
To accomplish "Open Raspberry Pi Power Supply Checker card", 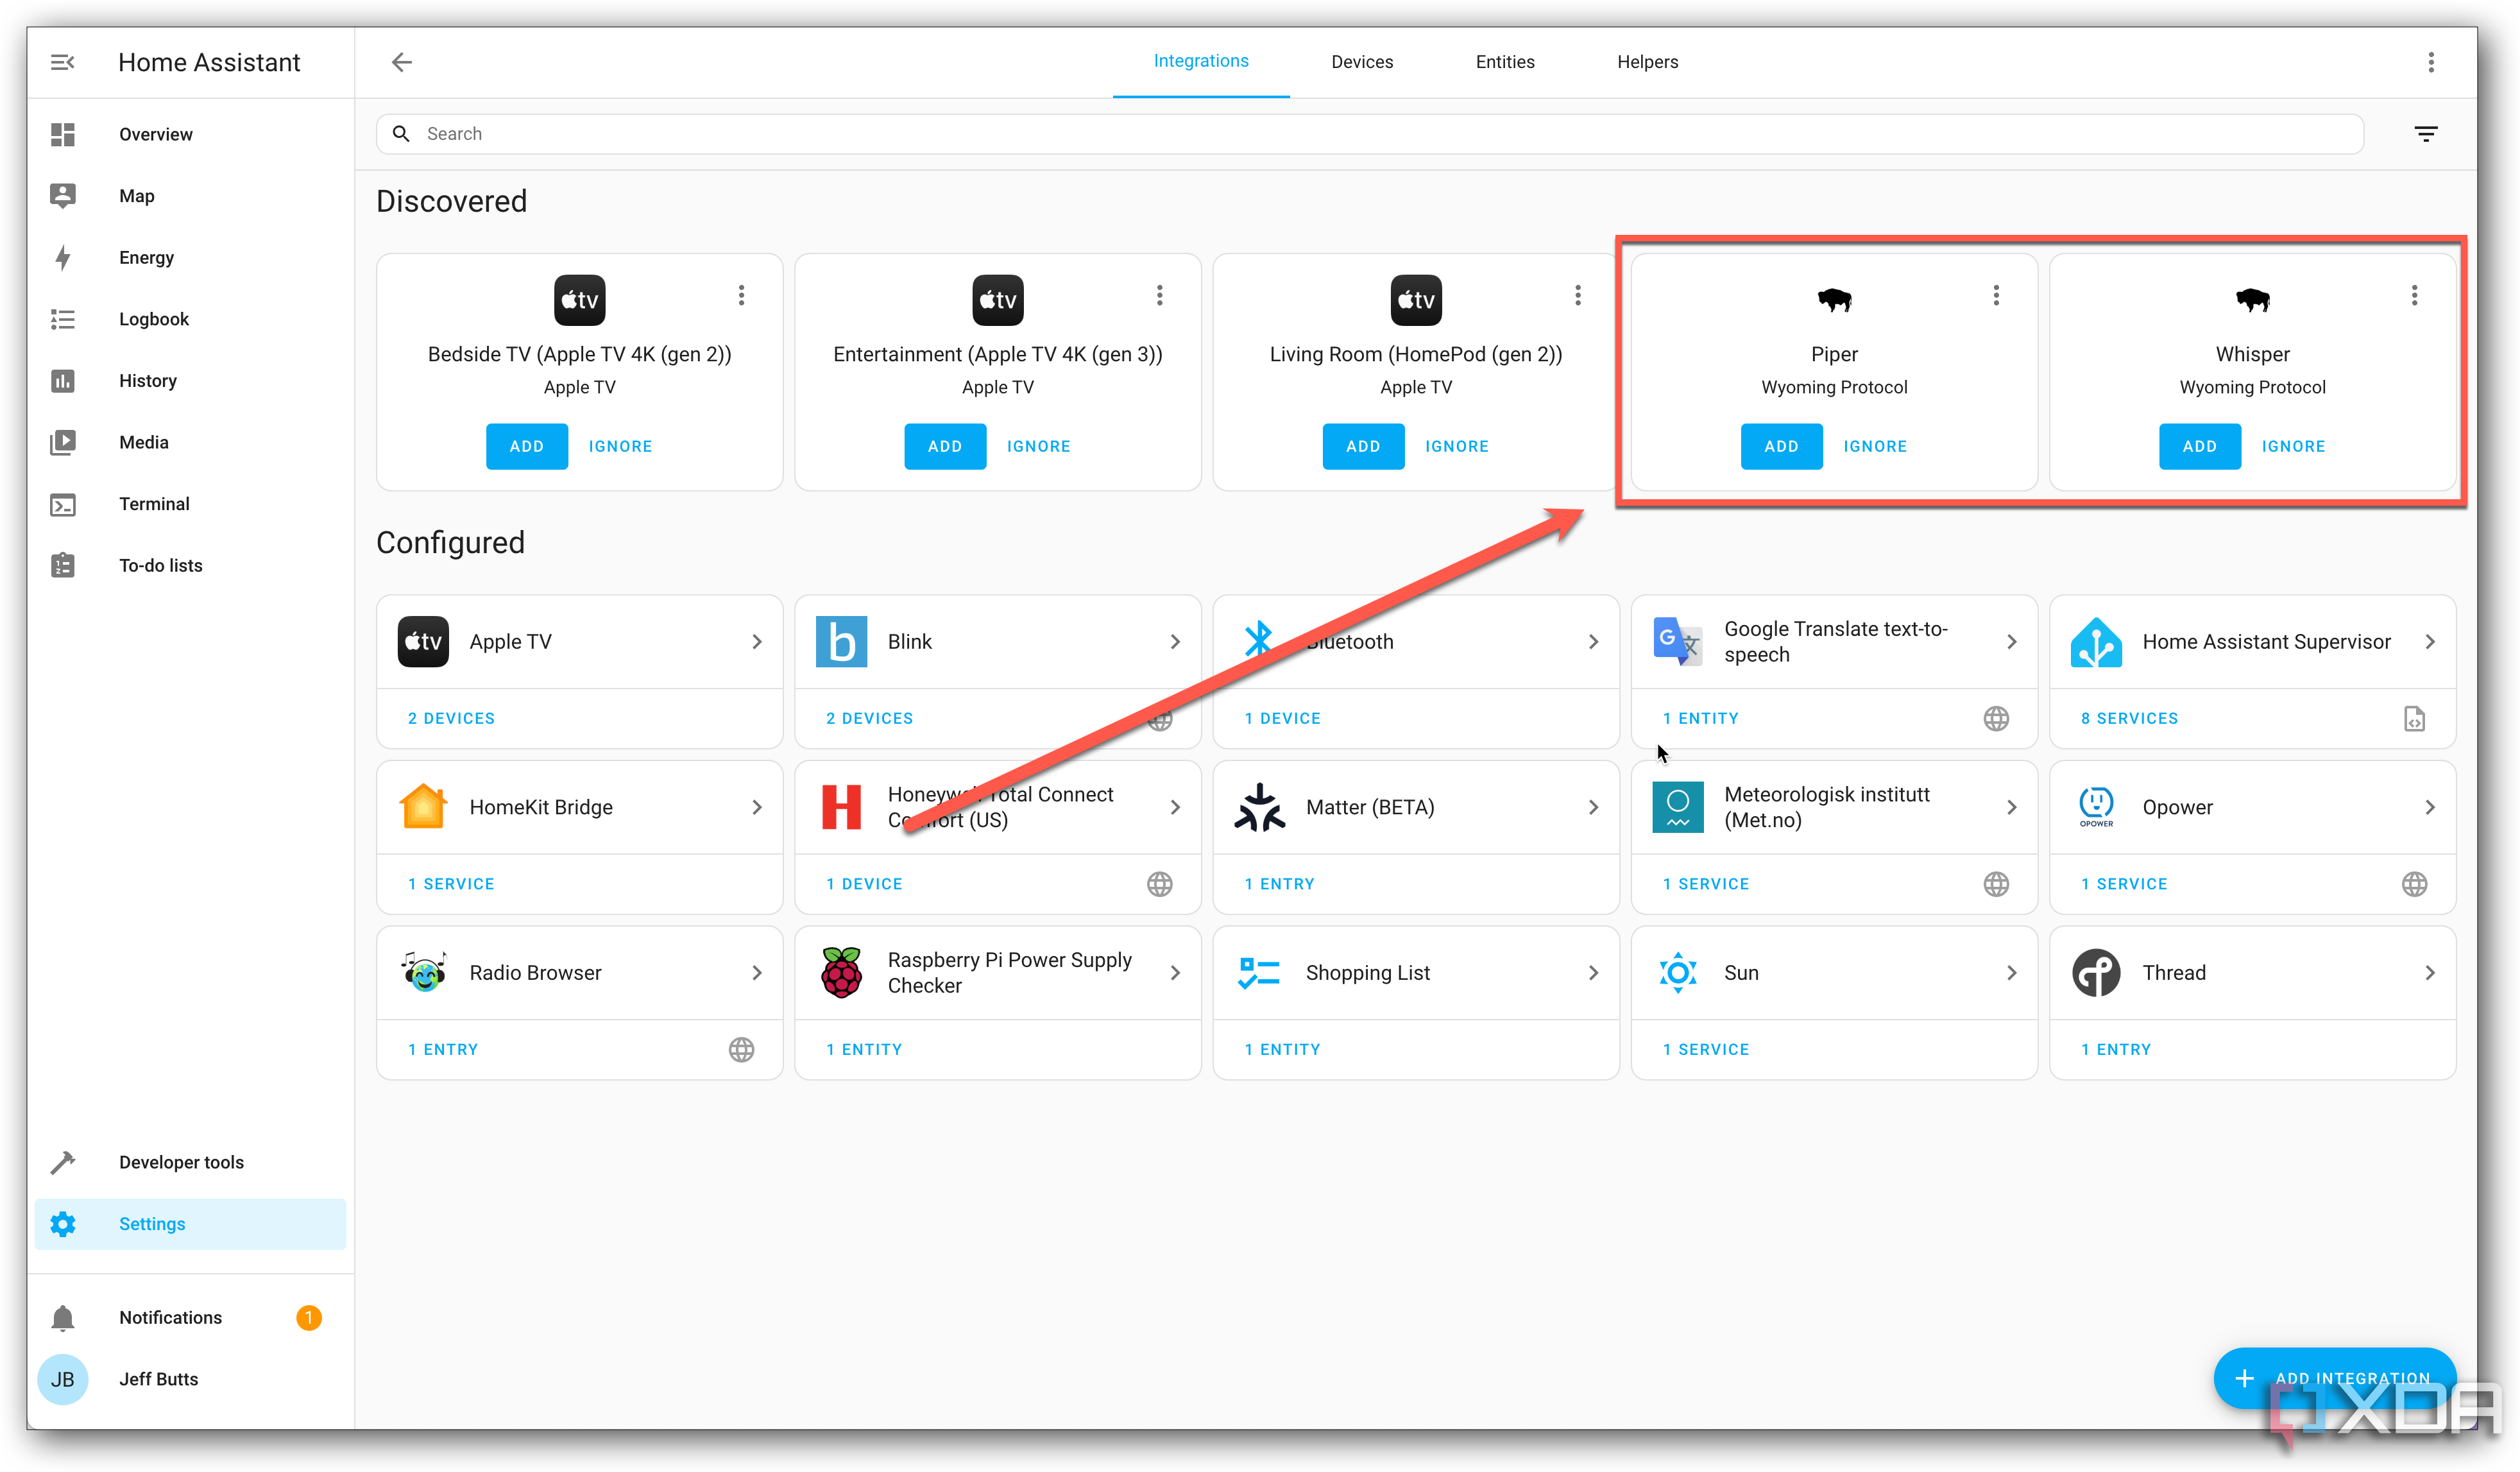I will point(997,973).
